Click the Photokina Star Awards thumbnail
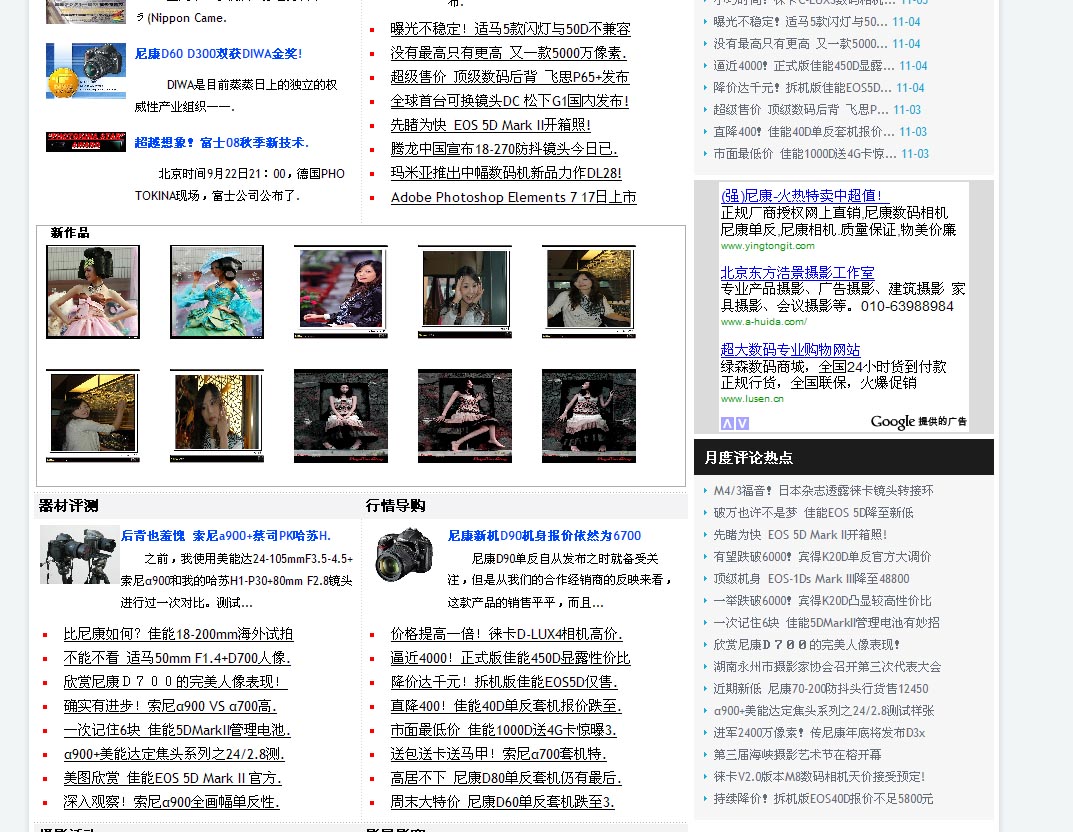This screenshot has width=1073, height=832. point(86,141)
